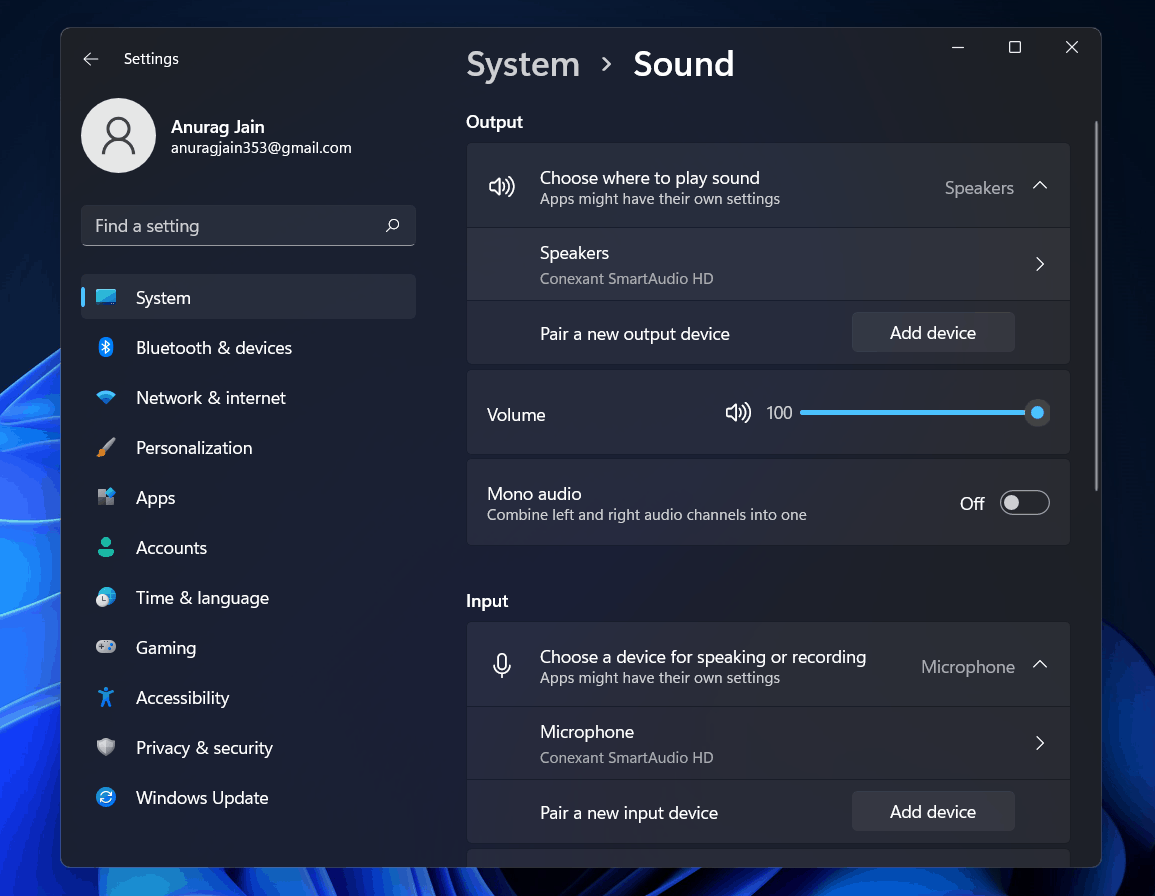Click the Time & language globe icon
The image size is (1155, 896).
coord(106,597)
